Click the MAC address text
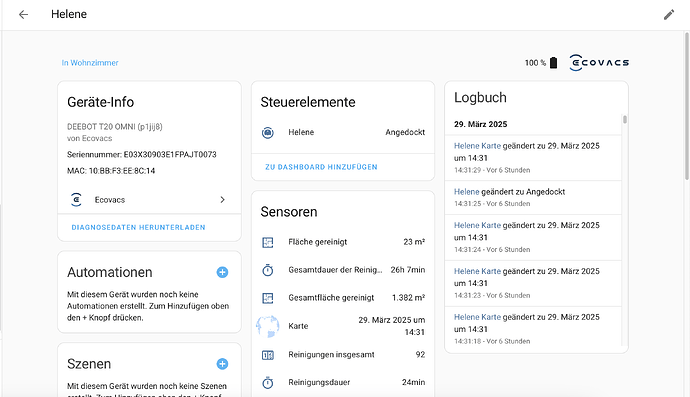The image size is (690, 397). [111, 171]
